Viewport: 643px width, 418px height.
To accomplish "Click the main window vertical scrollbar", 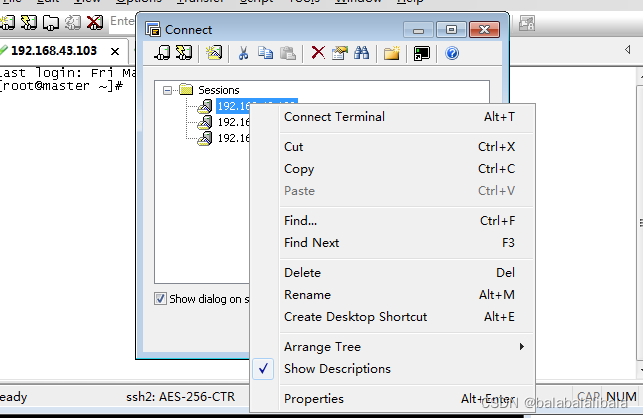I will coord(640,224).
